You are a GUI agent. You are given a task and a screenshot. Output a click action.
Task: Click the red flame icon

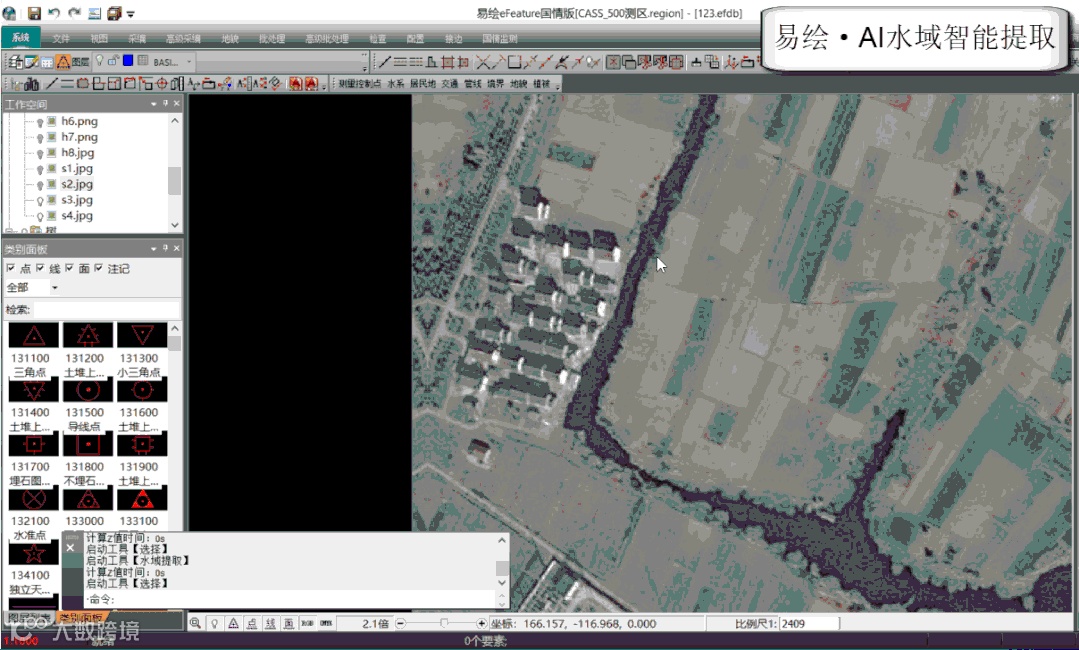(295, 84)
